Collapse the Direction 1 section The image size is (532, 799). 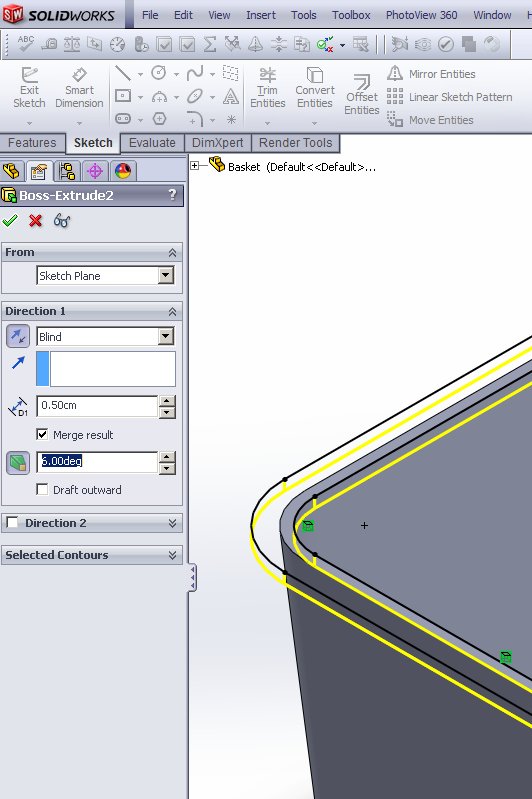tap(172, 311)
